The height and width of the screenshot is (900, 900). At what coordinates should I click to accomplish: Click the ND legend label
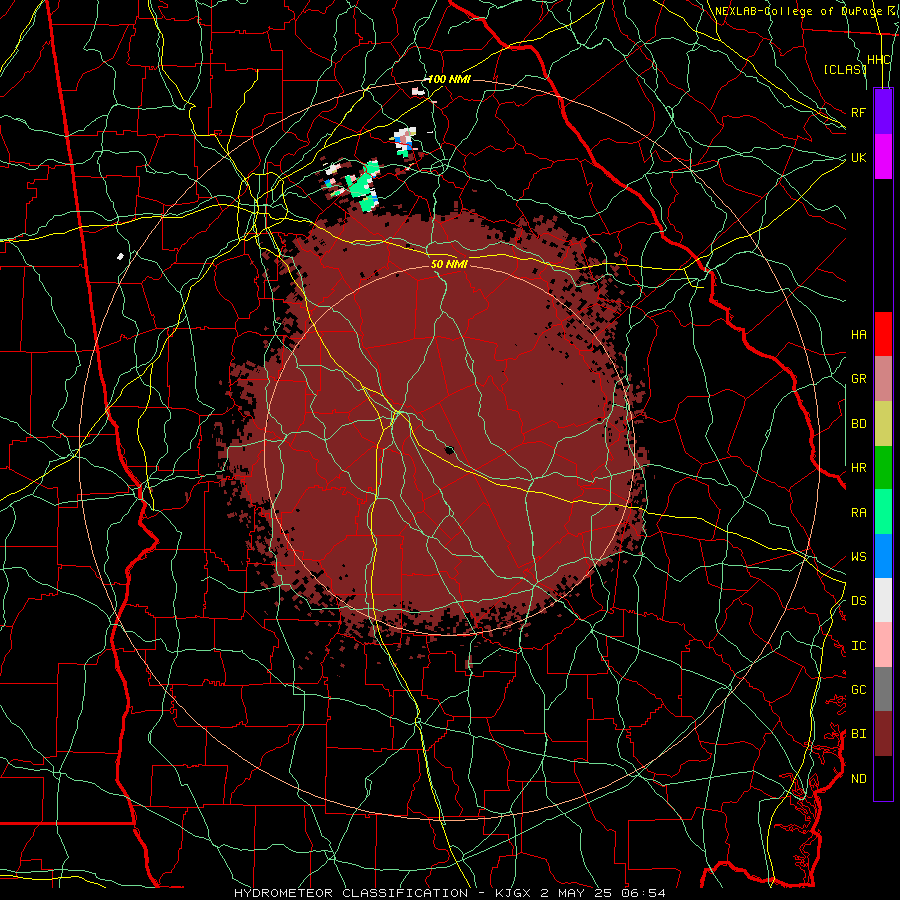[859, 778]
